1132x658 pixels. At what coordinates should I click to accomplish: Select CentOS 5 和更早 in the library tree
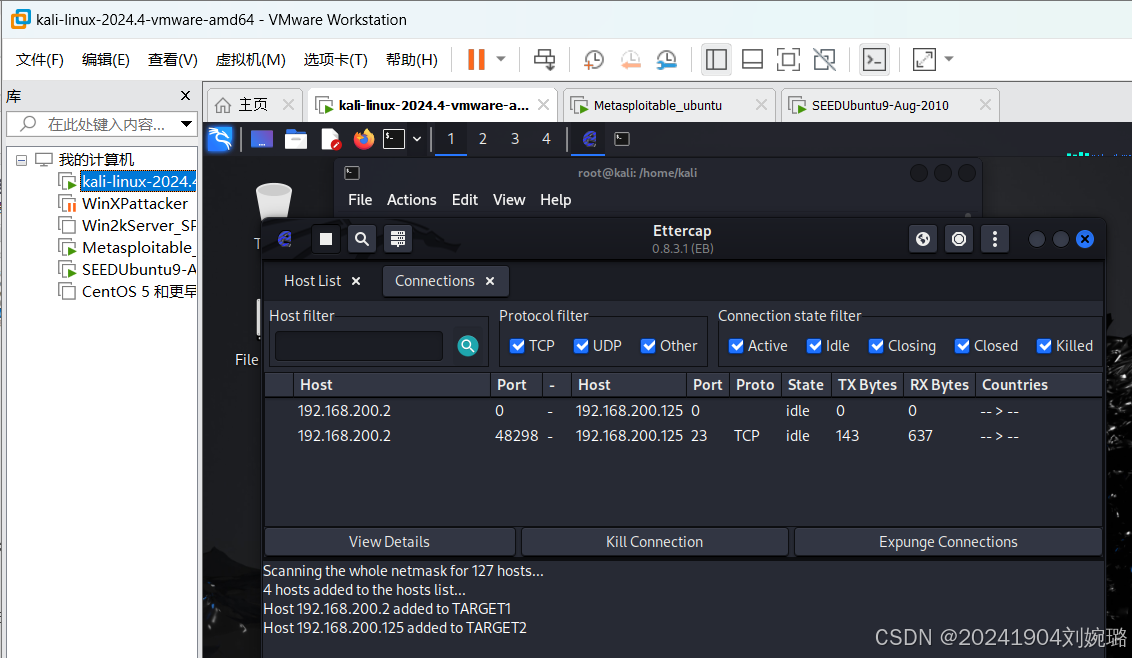point(139,292)
